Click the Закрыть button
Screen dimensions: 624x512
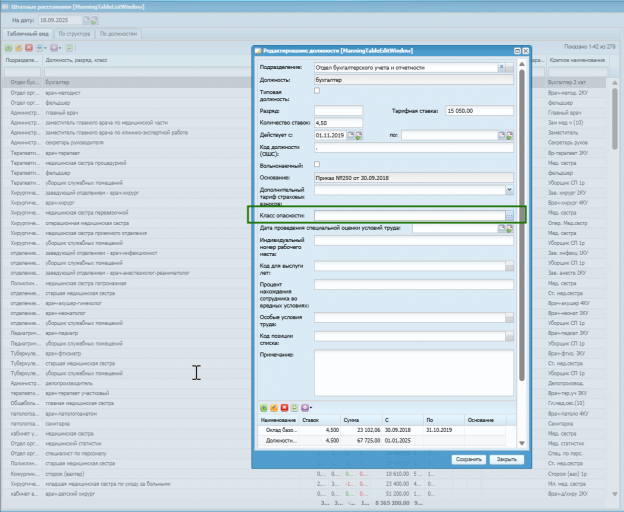(x=507, y=459)
